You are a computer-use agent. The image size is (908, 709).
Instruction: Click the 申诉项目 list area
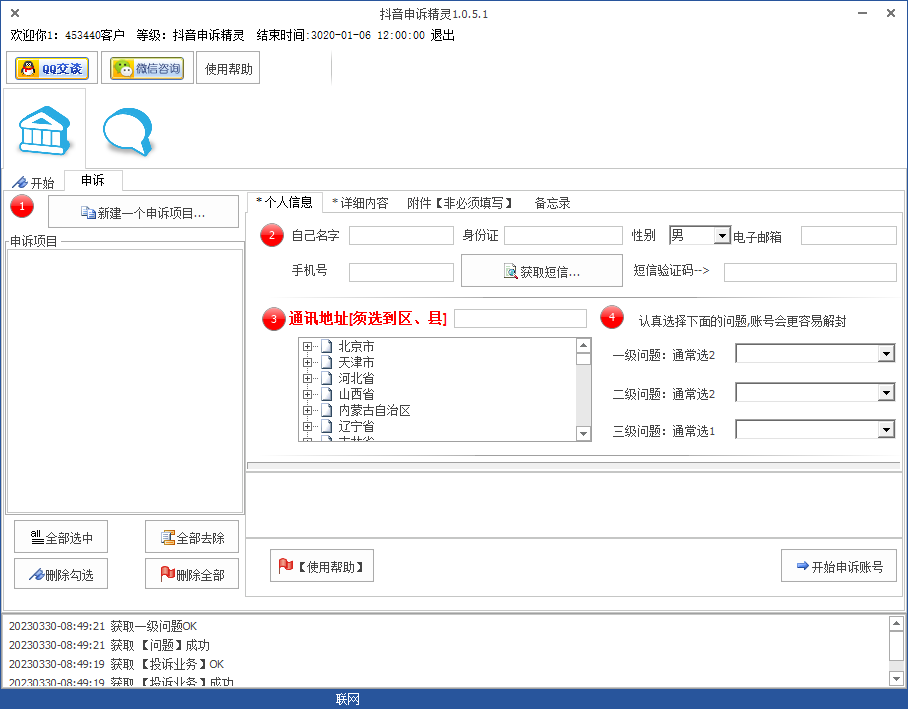125,381
